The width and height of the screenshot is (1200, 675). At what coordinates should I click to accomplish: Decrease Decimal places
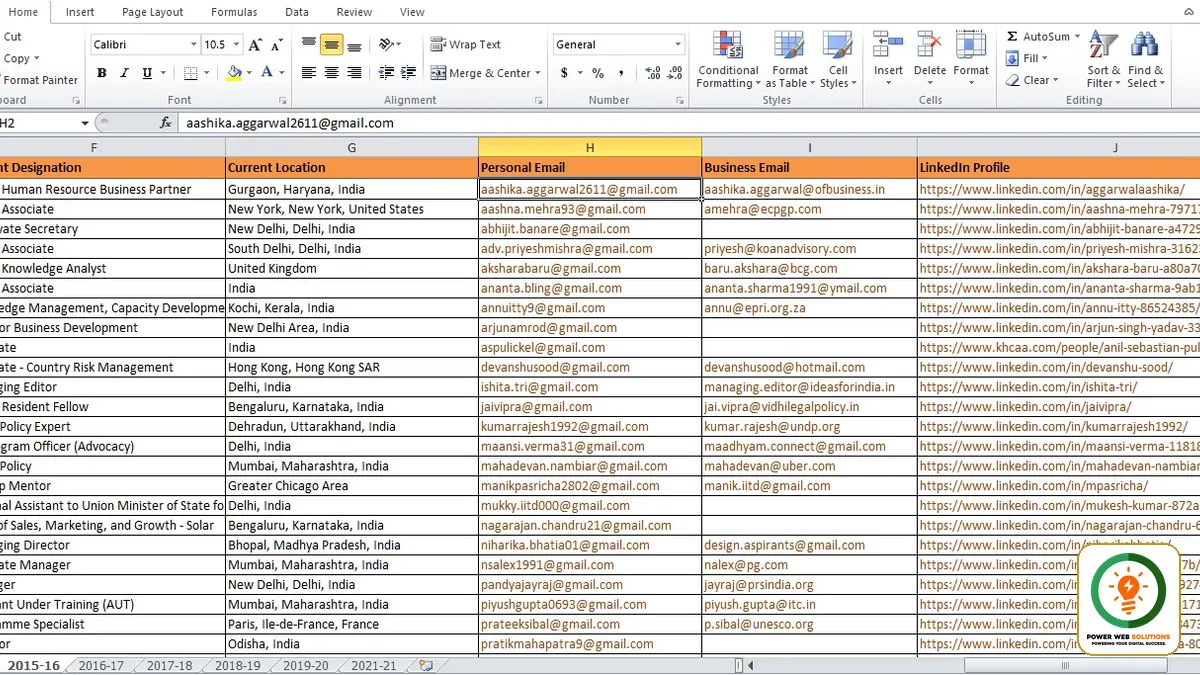click(x=675, y=73)
